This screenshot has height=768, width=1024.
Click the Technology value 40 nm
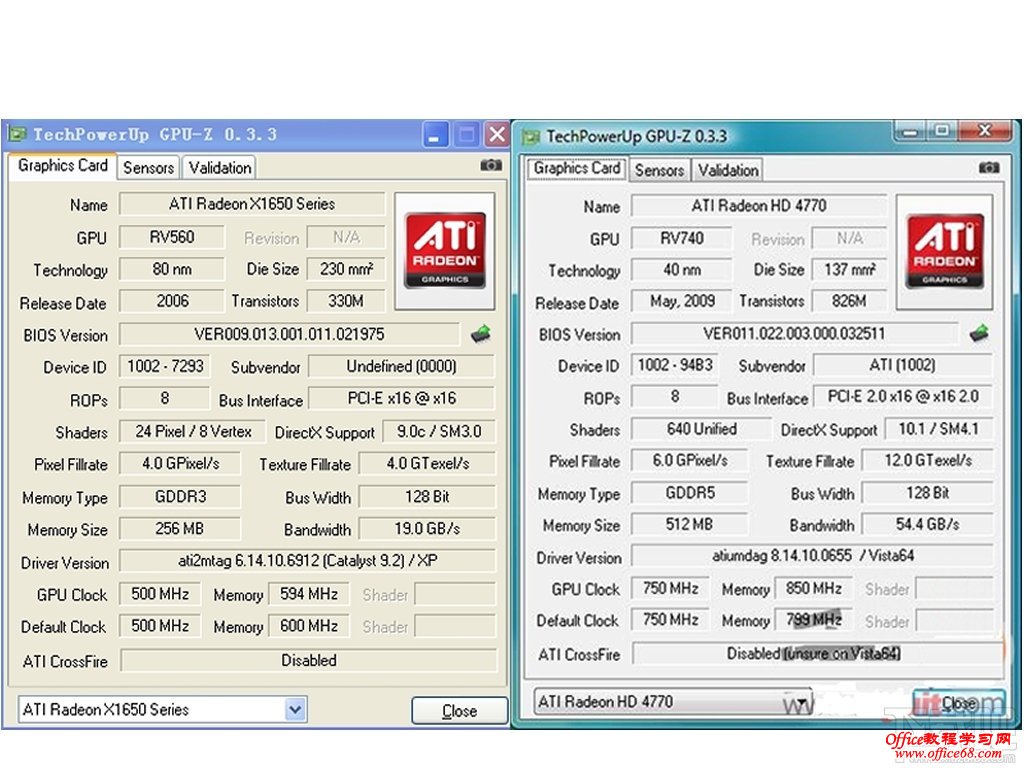pyautogui.click(x=681, y=270)
